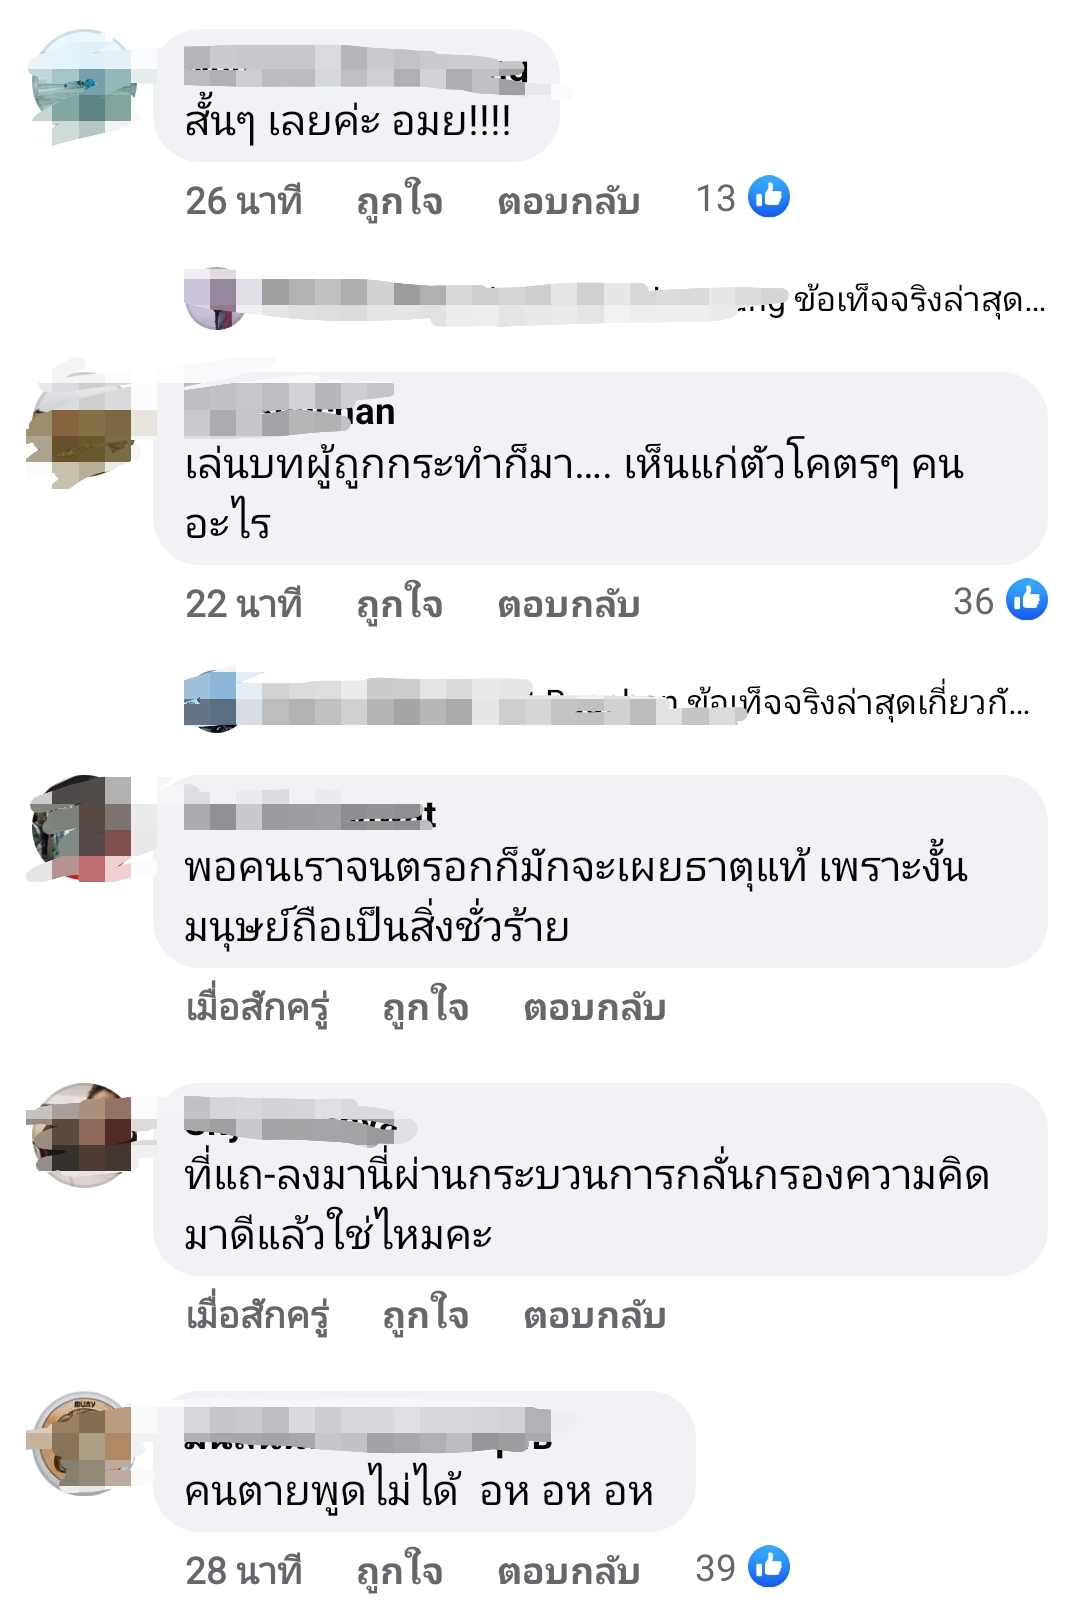Like the comment posted 28 นาที ago
The width and height of the screenshot is (1080, 1617).
point(400,1571)
